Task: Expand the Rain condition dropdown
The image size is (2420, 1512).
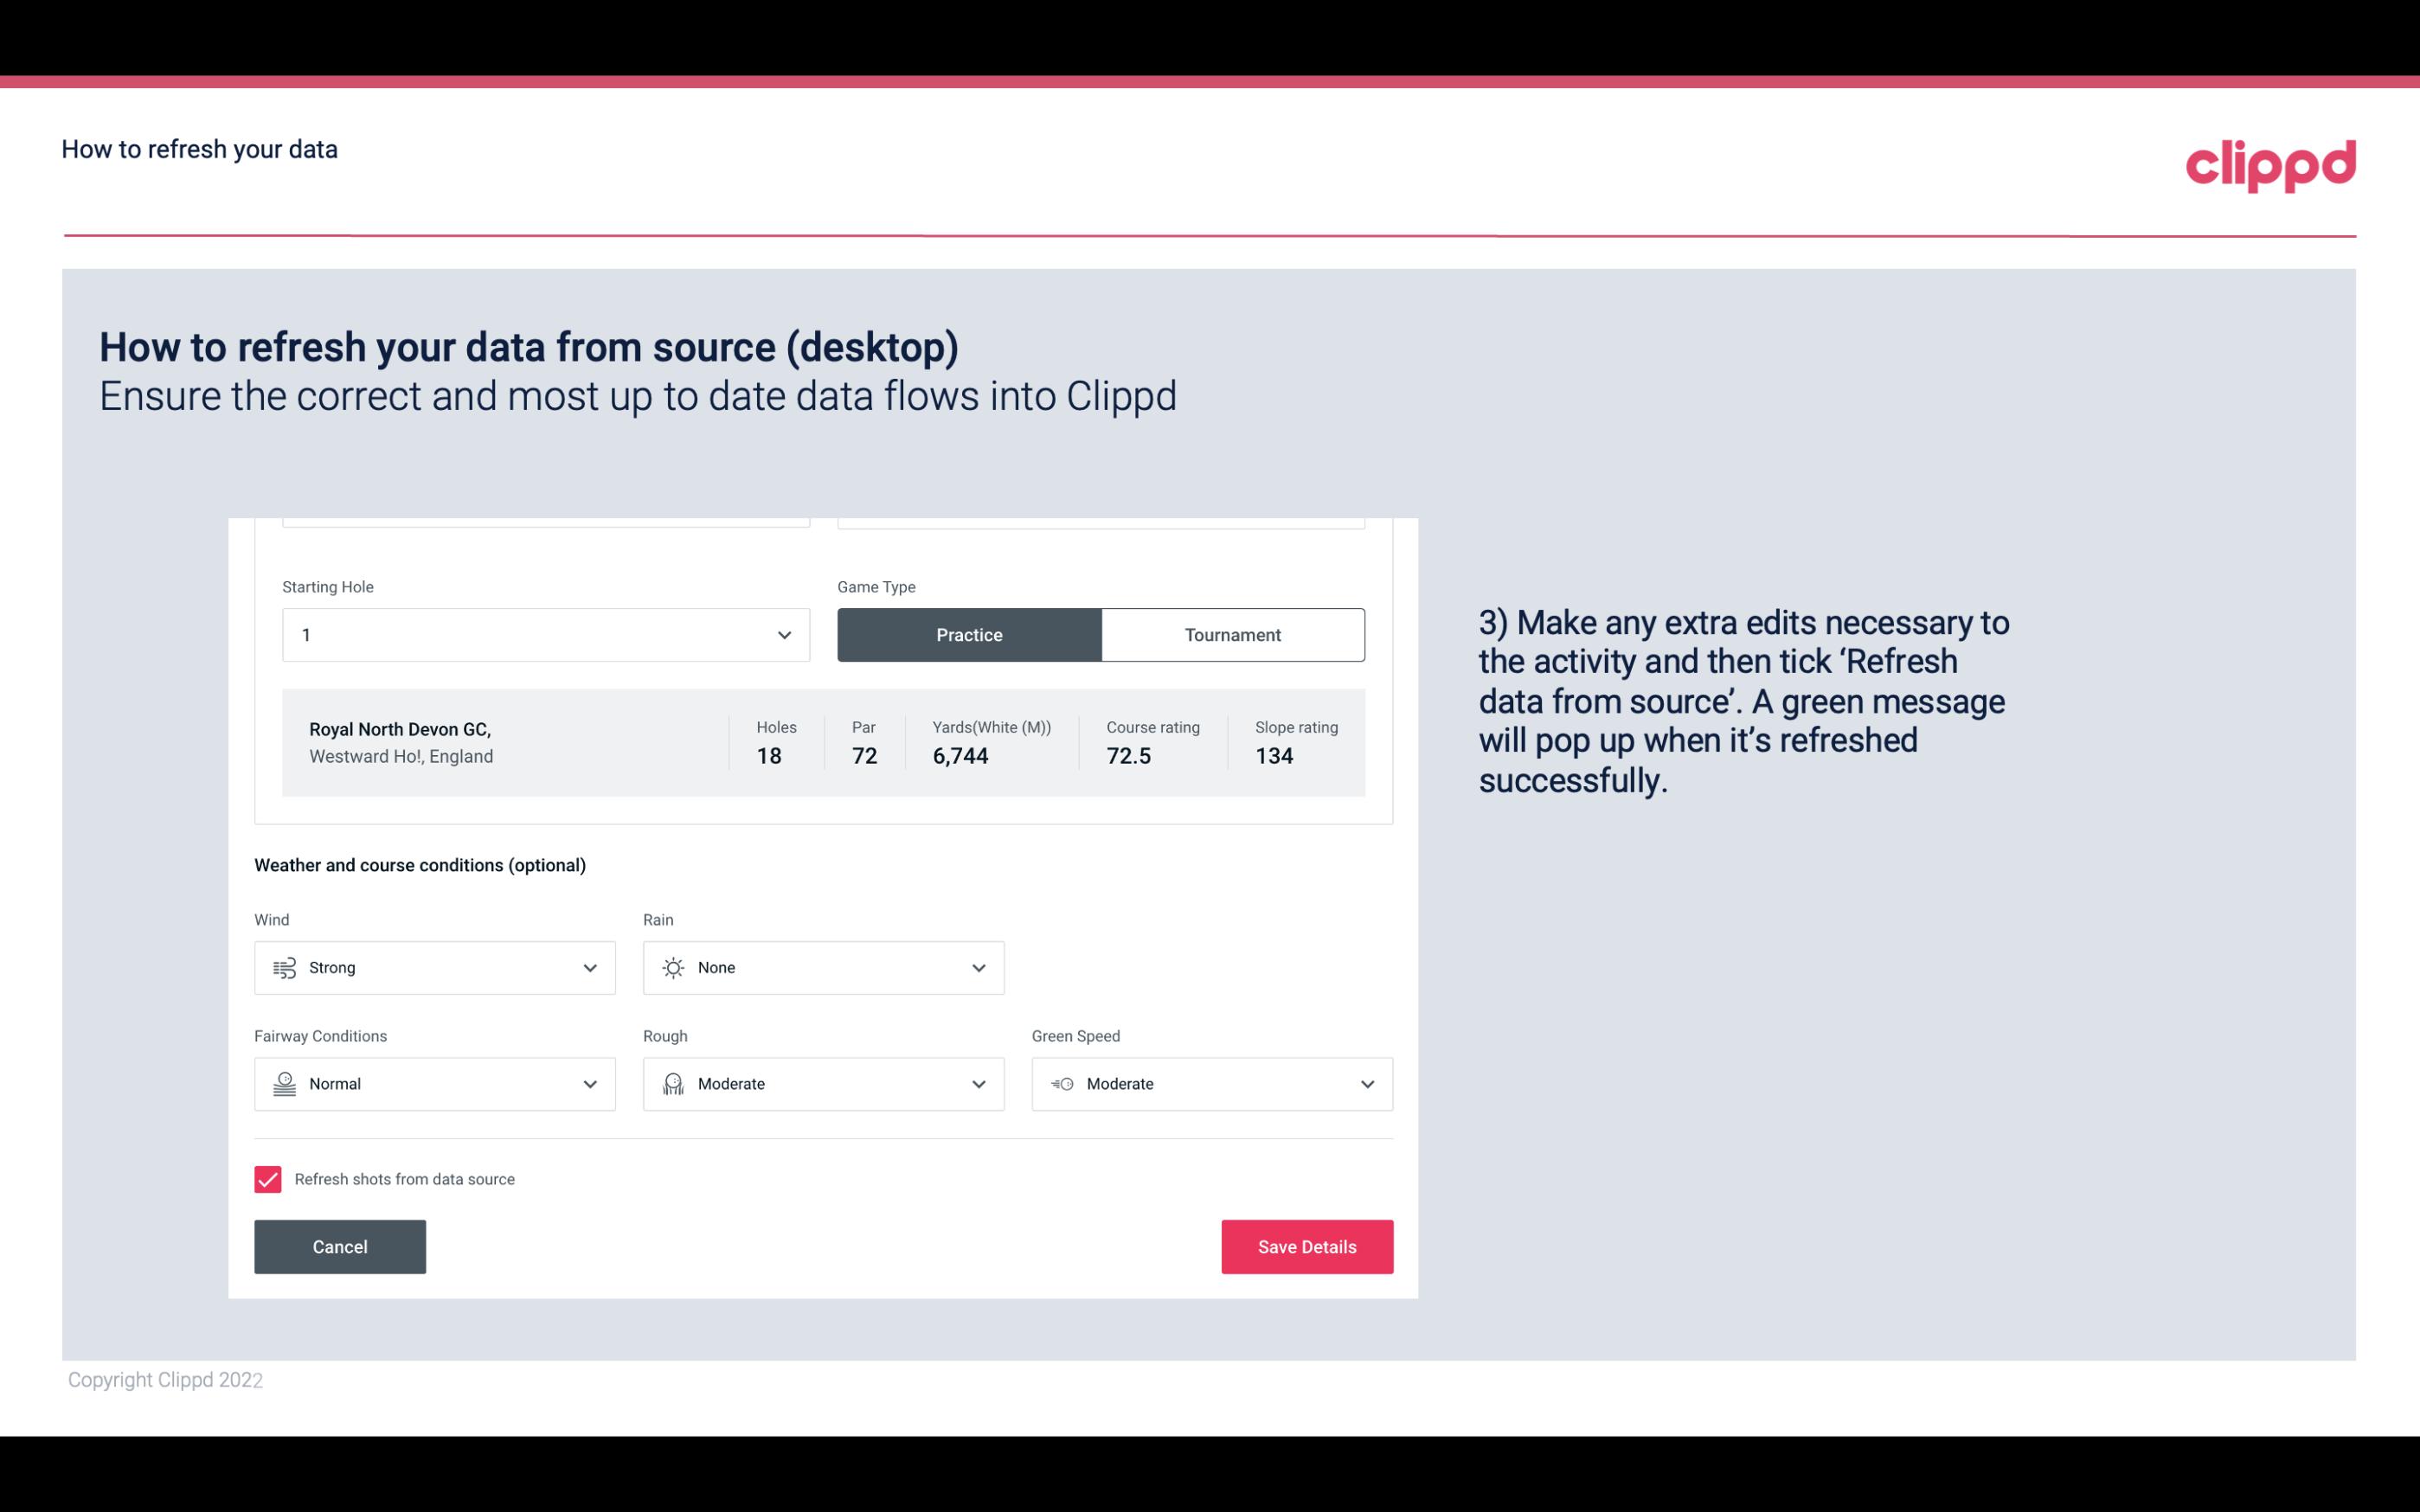Action: pos(978,967)
